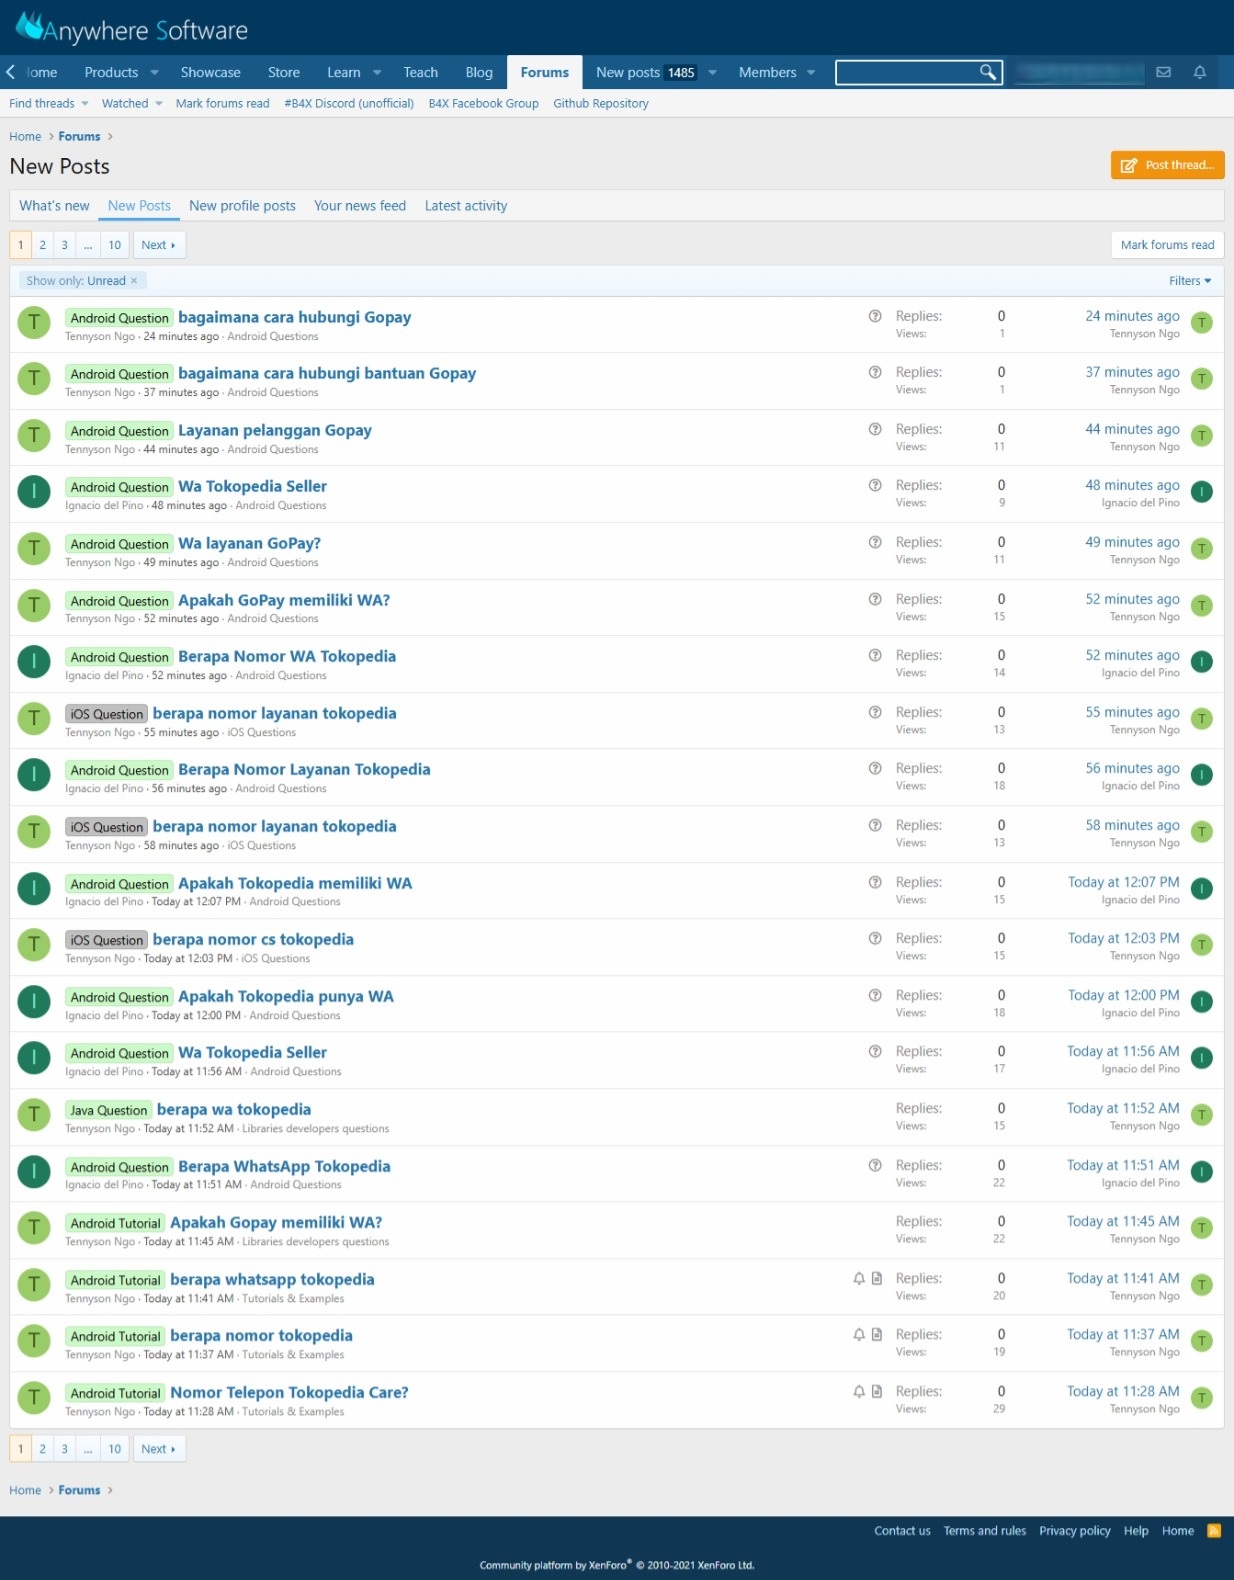Screen dimensions: 1234x1580
Task: Open thread 'Nomor Telepon Tokopedia Care?'
Action: click(x=289, y=1392)
